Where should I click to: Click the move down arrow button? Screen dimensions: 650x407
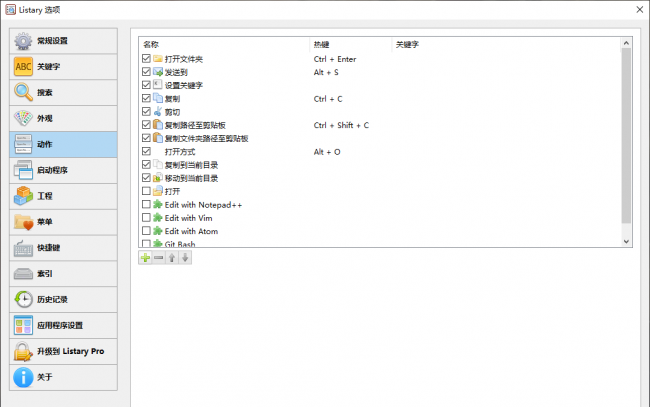tap(185, 258)
